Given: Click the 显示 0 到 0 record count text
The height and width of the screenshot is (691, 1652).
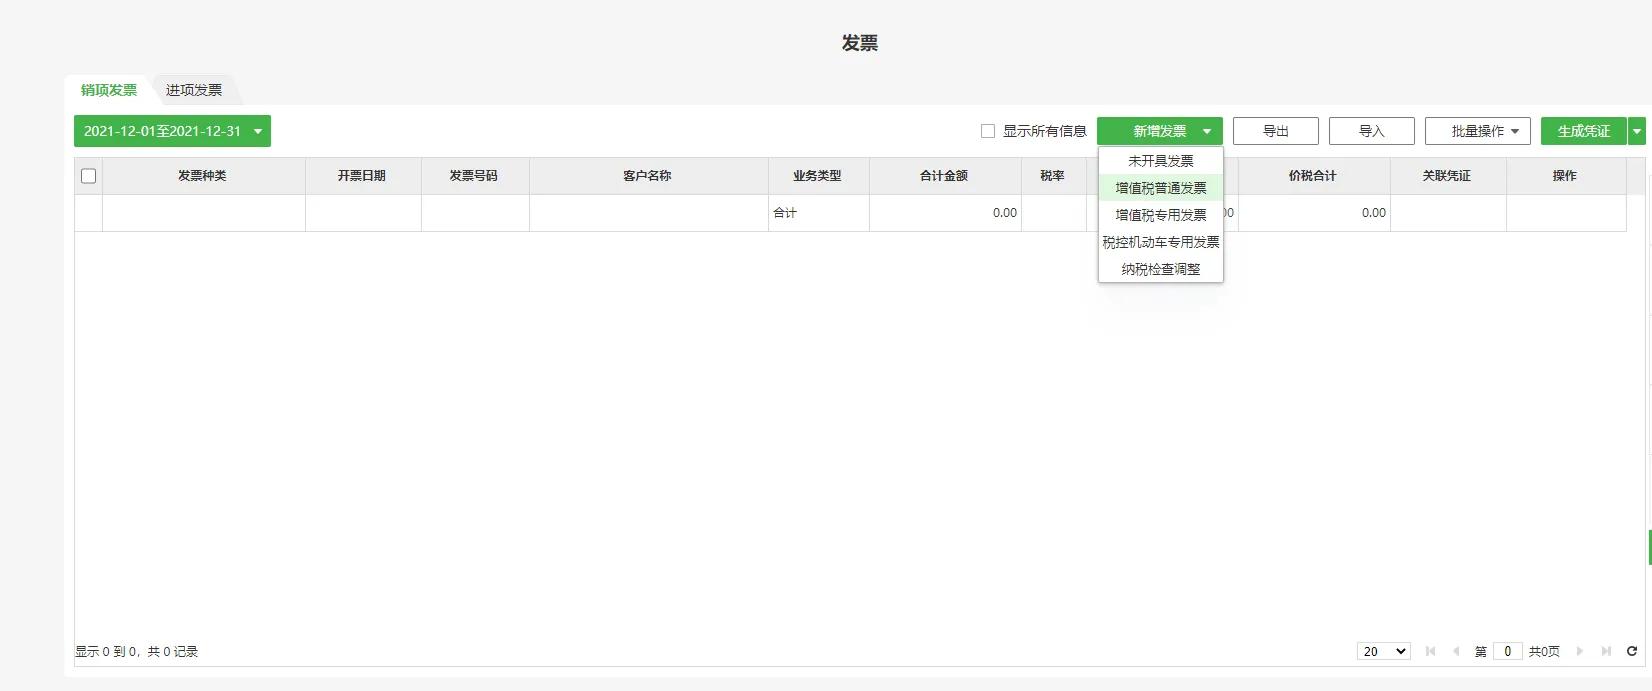Looking at the screenshot, I should coord(137,652).
